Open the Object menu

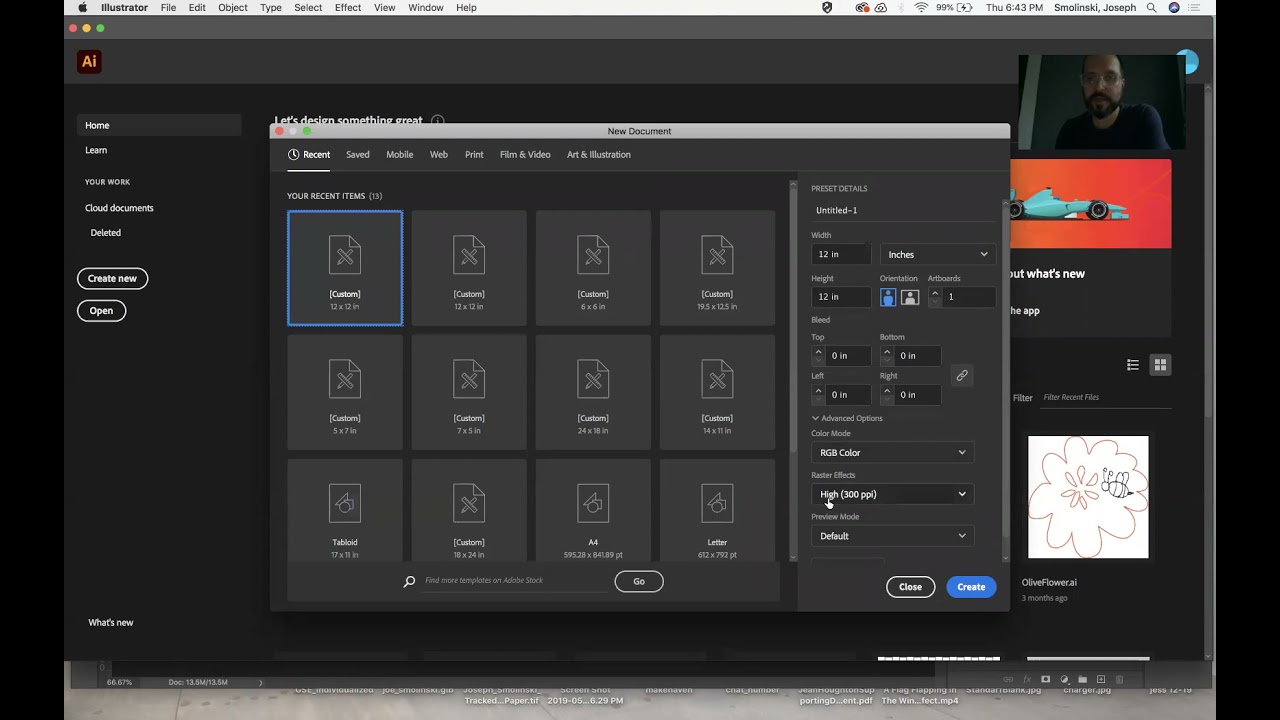coord(233,7)
